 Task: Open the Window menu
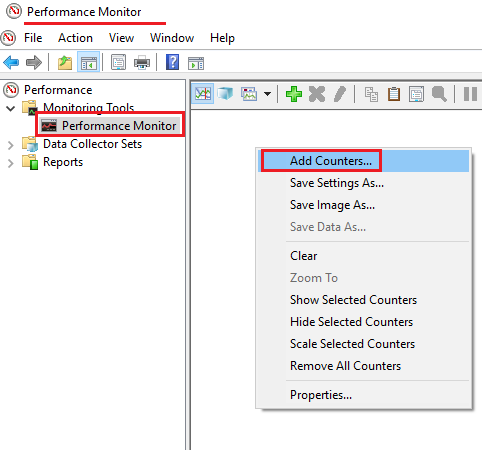point(172,38)
